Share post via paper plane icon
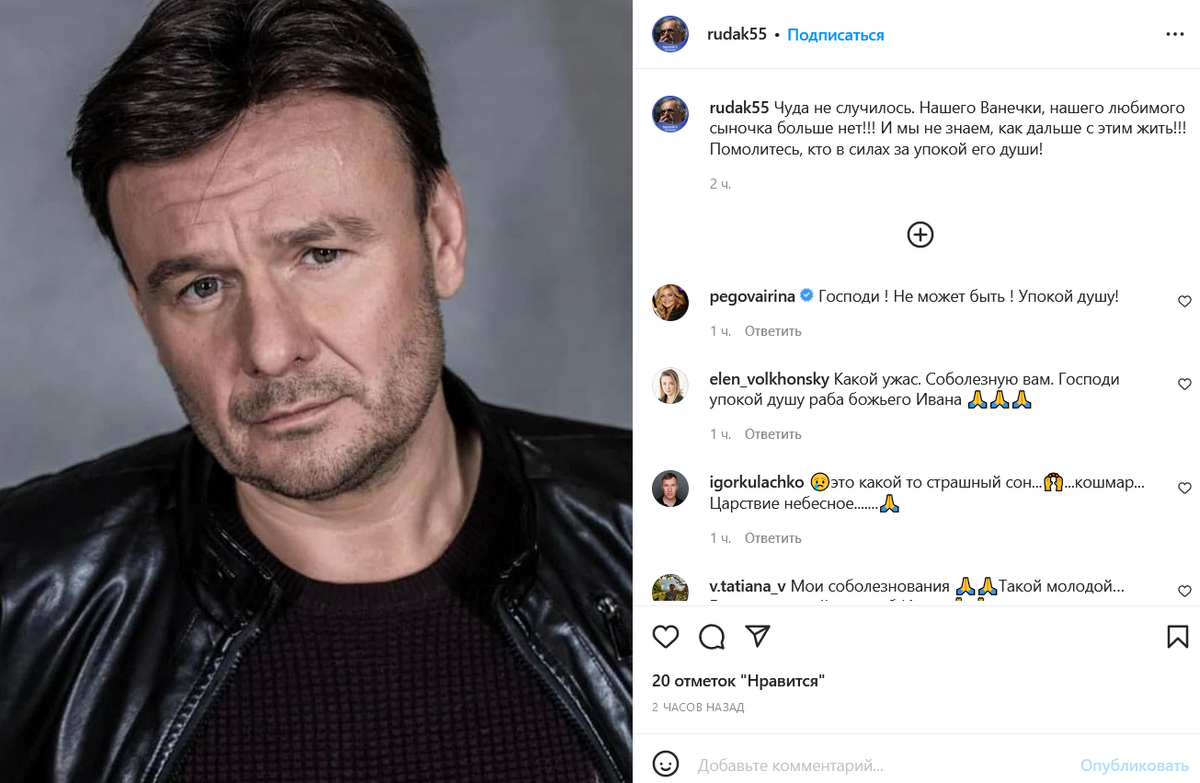This screenshot has height=783, width=1200. (758, 637)
